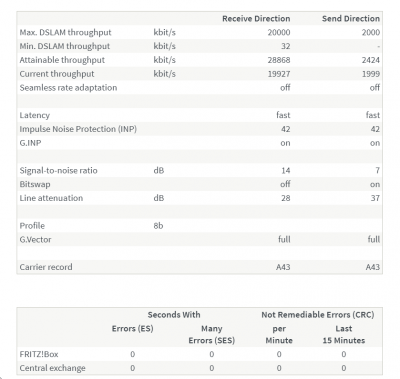The image size is (400, 379).
Task: Click the Central exchange row label
Action: click(x=52, y=368)
